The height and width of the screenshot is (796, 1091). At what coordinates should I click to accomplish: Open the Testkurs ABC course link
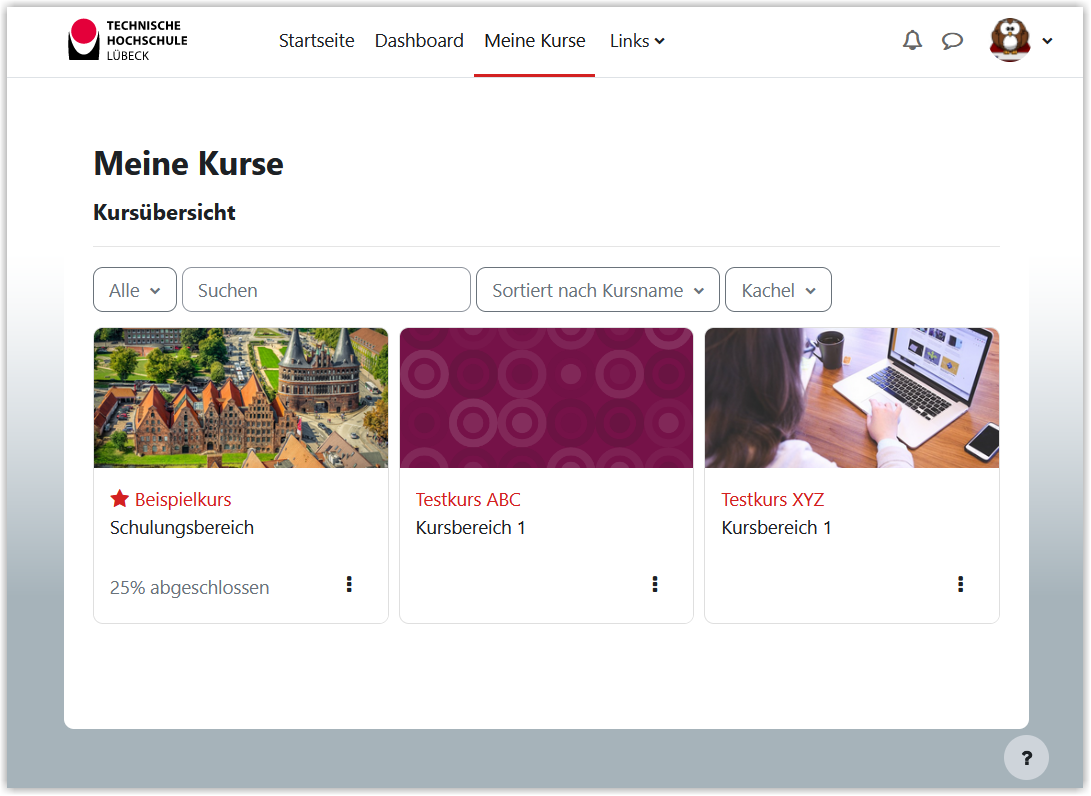coord(468,500)
